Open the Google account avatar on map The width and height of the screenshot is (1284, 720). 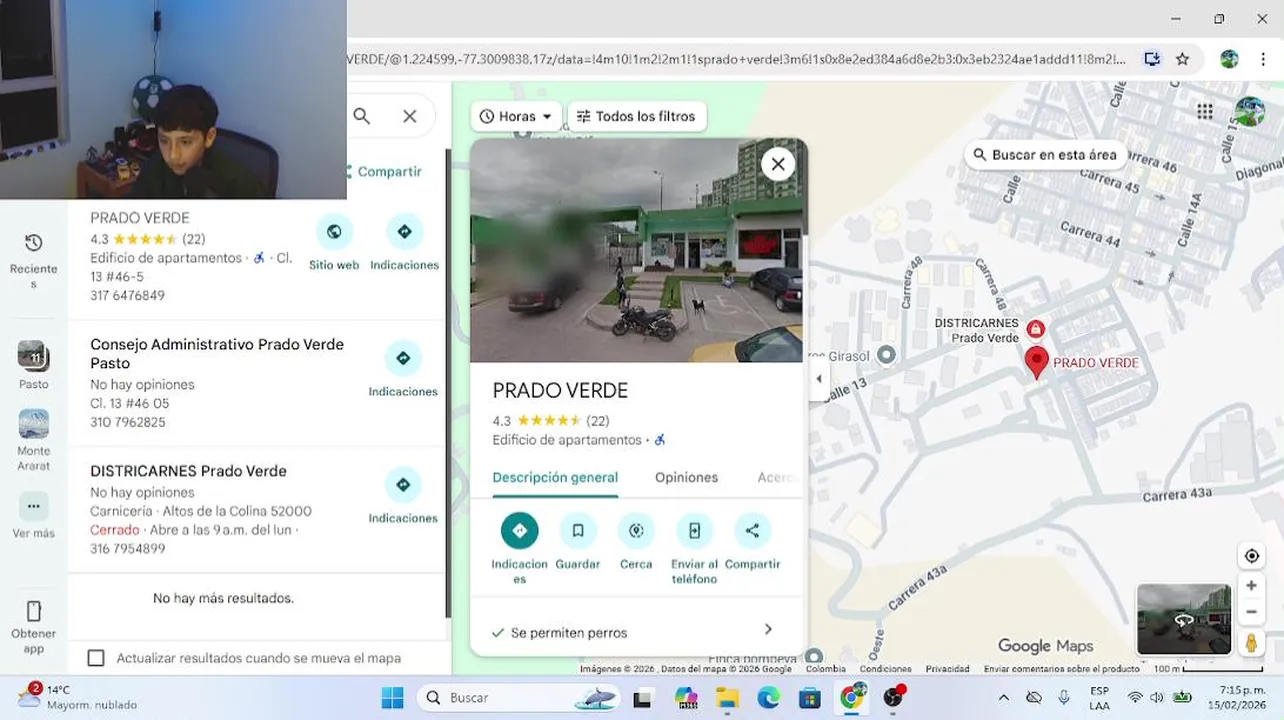[x=1250, y=112]
